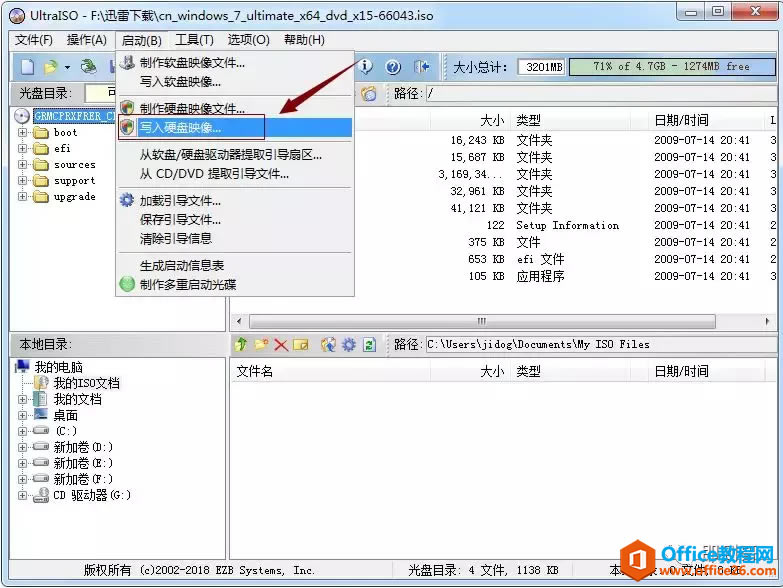Expand the 新加卷 (D:) node
Viewport: 783px width, 588px height.
click(x=22, y=447)
